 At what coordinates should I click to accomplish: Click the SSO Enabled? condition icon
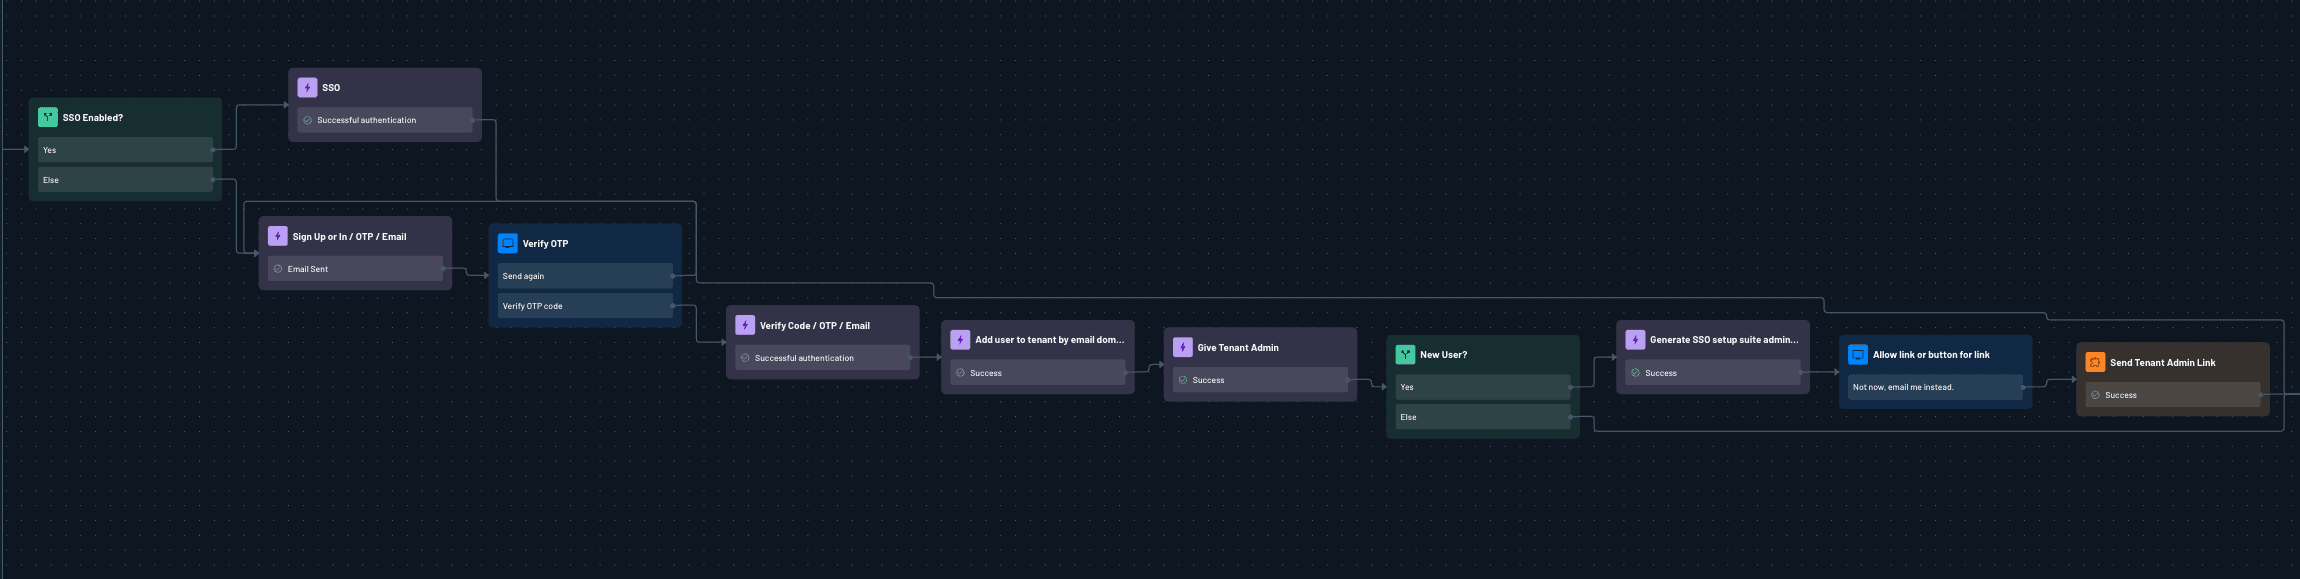click(x=48, y=117)
